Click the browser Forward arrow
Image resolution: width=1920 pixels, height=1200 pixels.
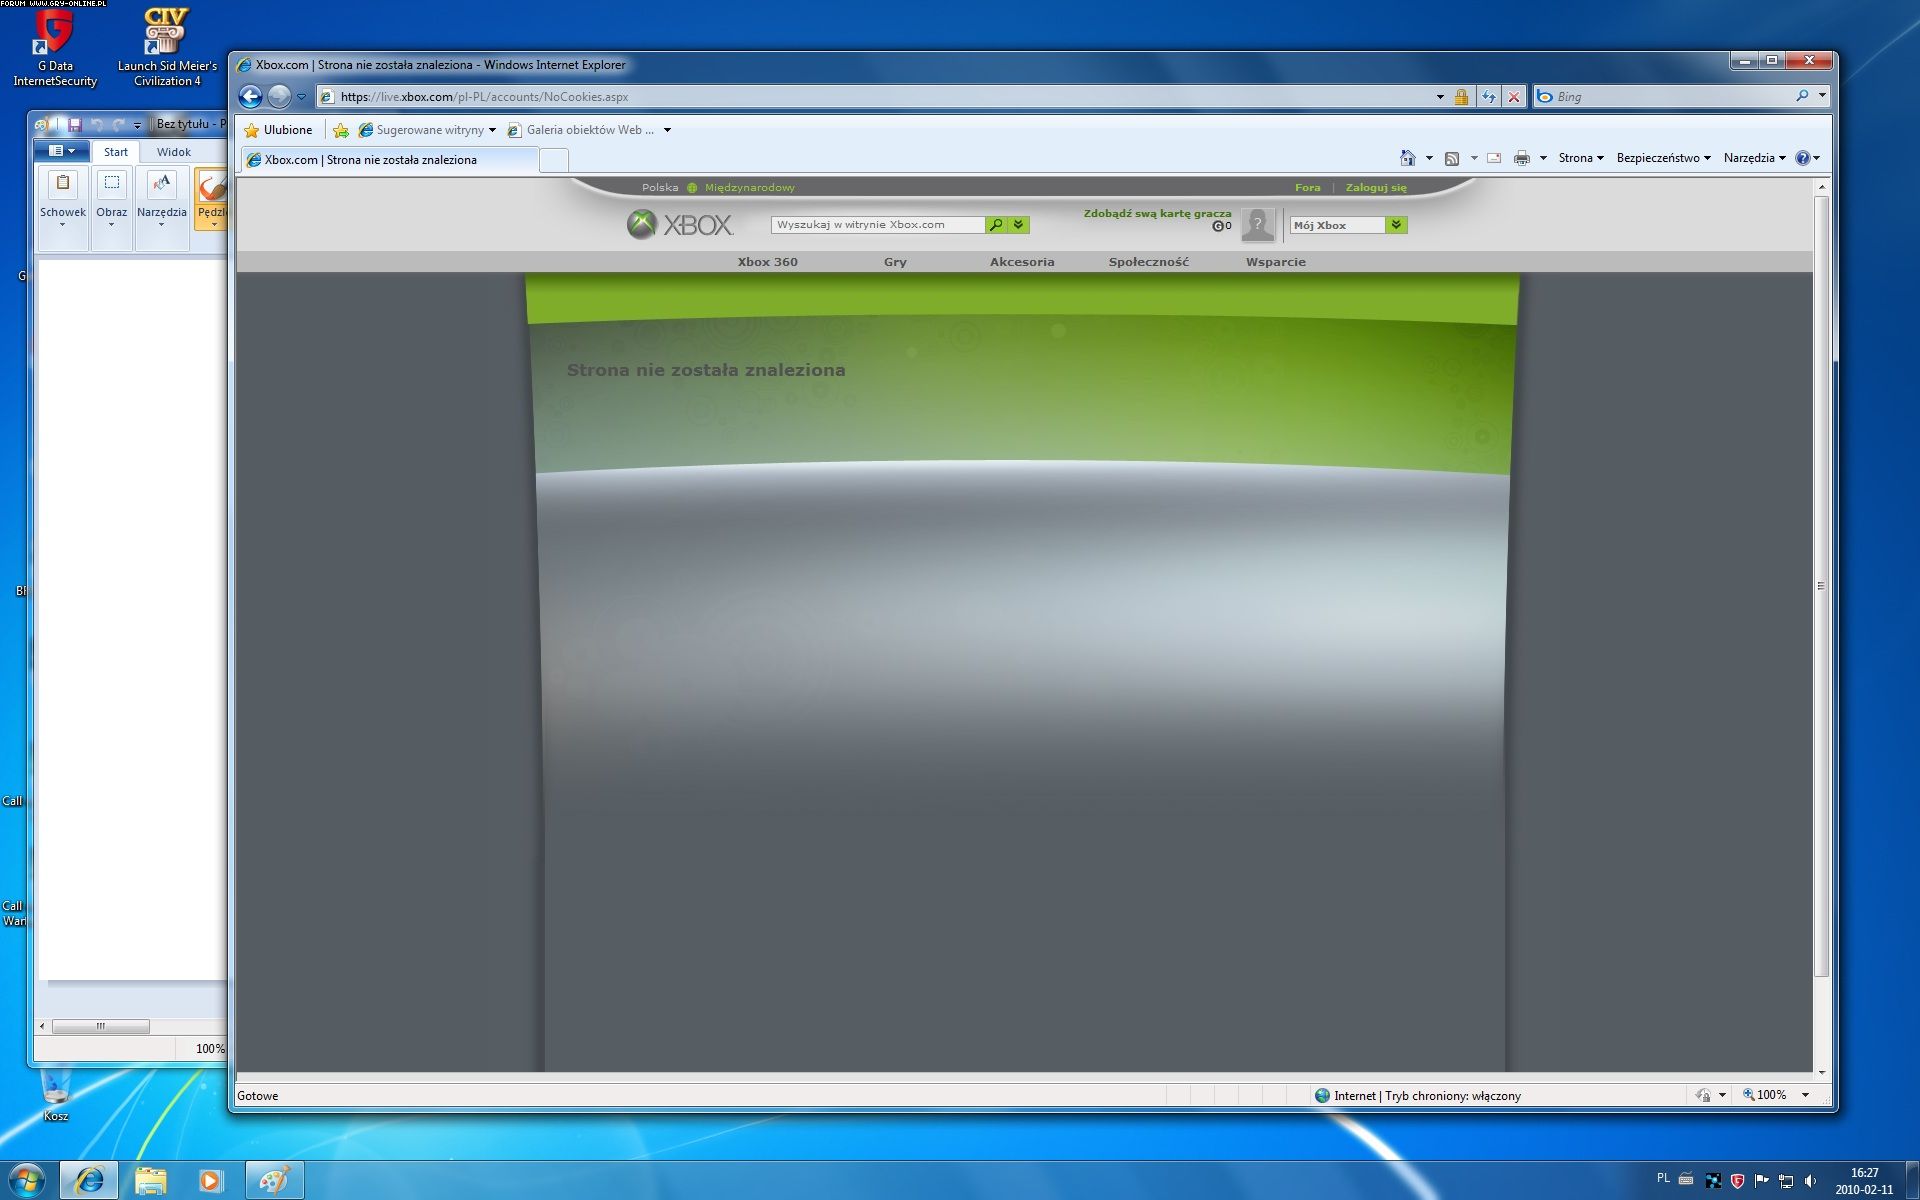click(279, 96)
